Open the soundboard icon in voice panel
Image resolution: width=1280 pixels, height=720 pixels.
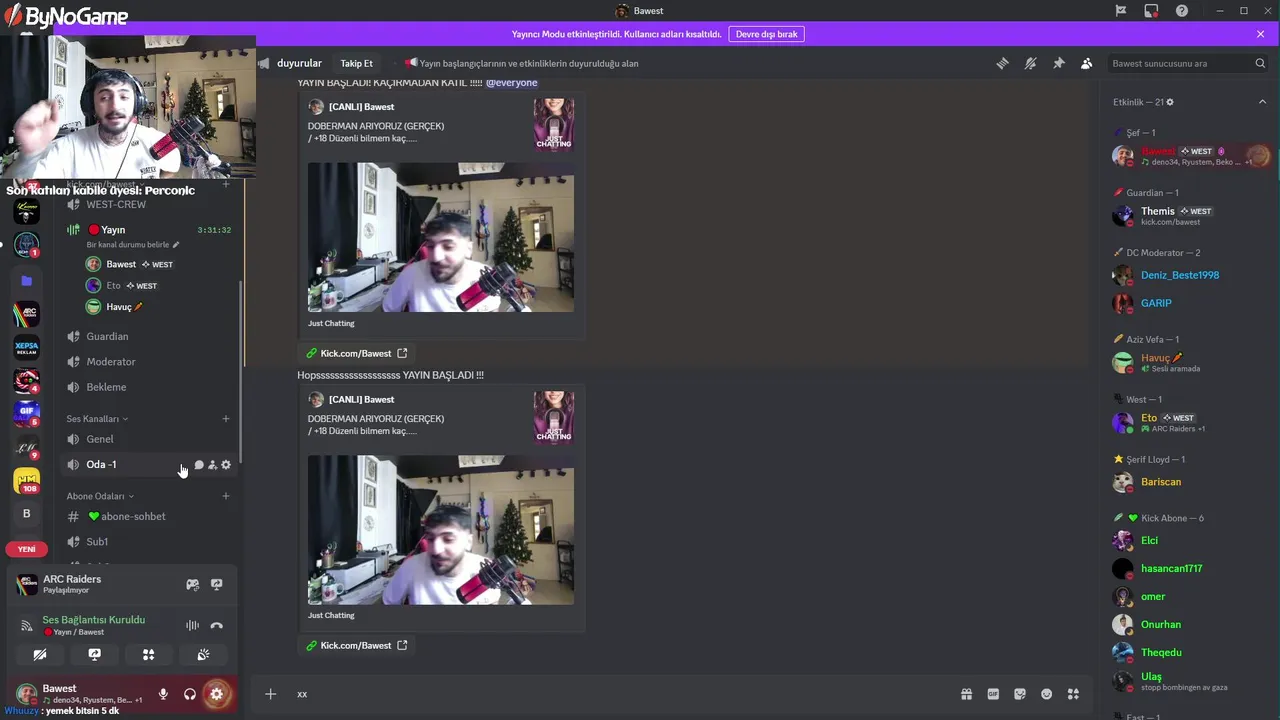click(x=203, y=655)
